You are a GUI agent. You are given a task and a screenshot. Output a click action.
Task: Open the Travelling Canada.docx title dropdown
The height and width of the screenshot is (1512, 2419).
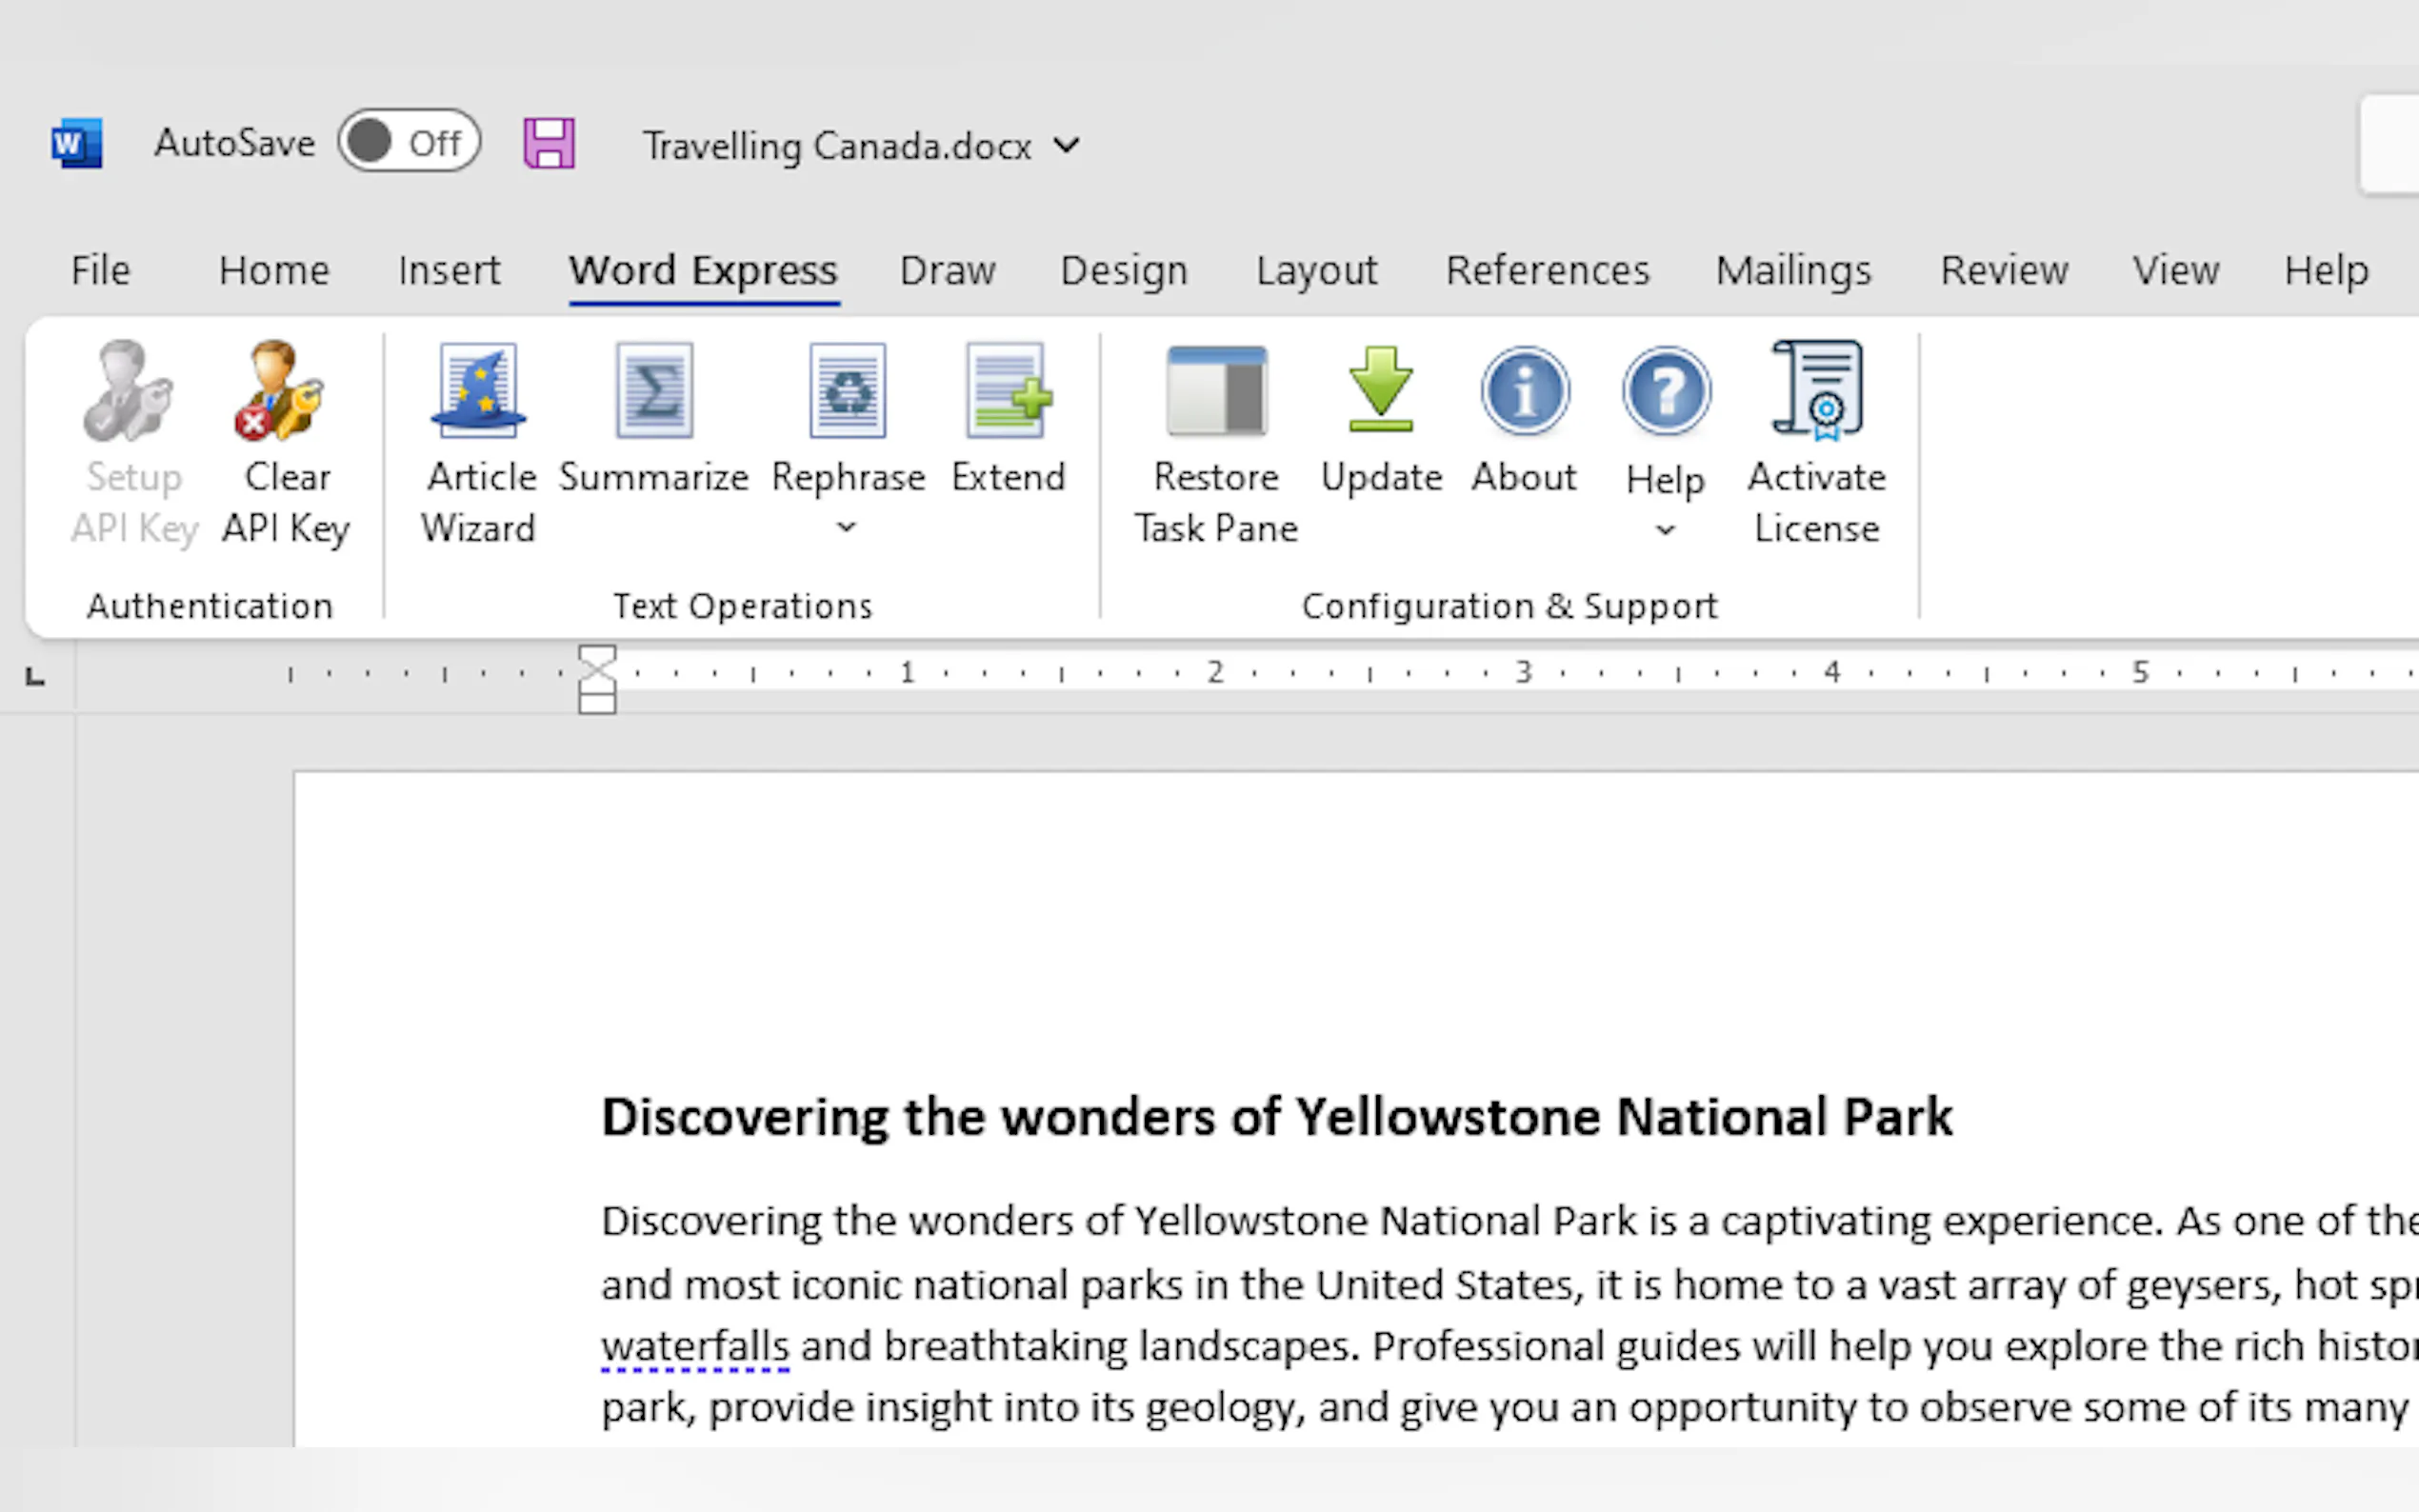[x=1067, y=146]
